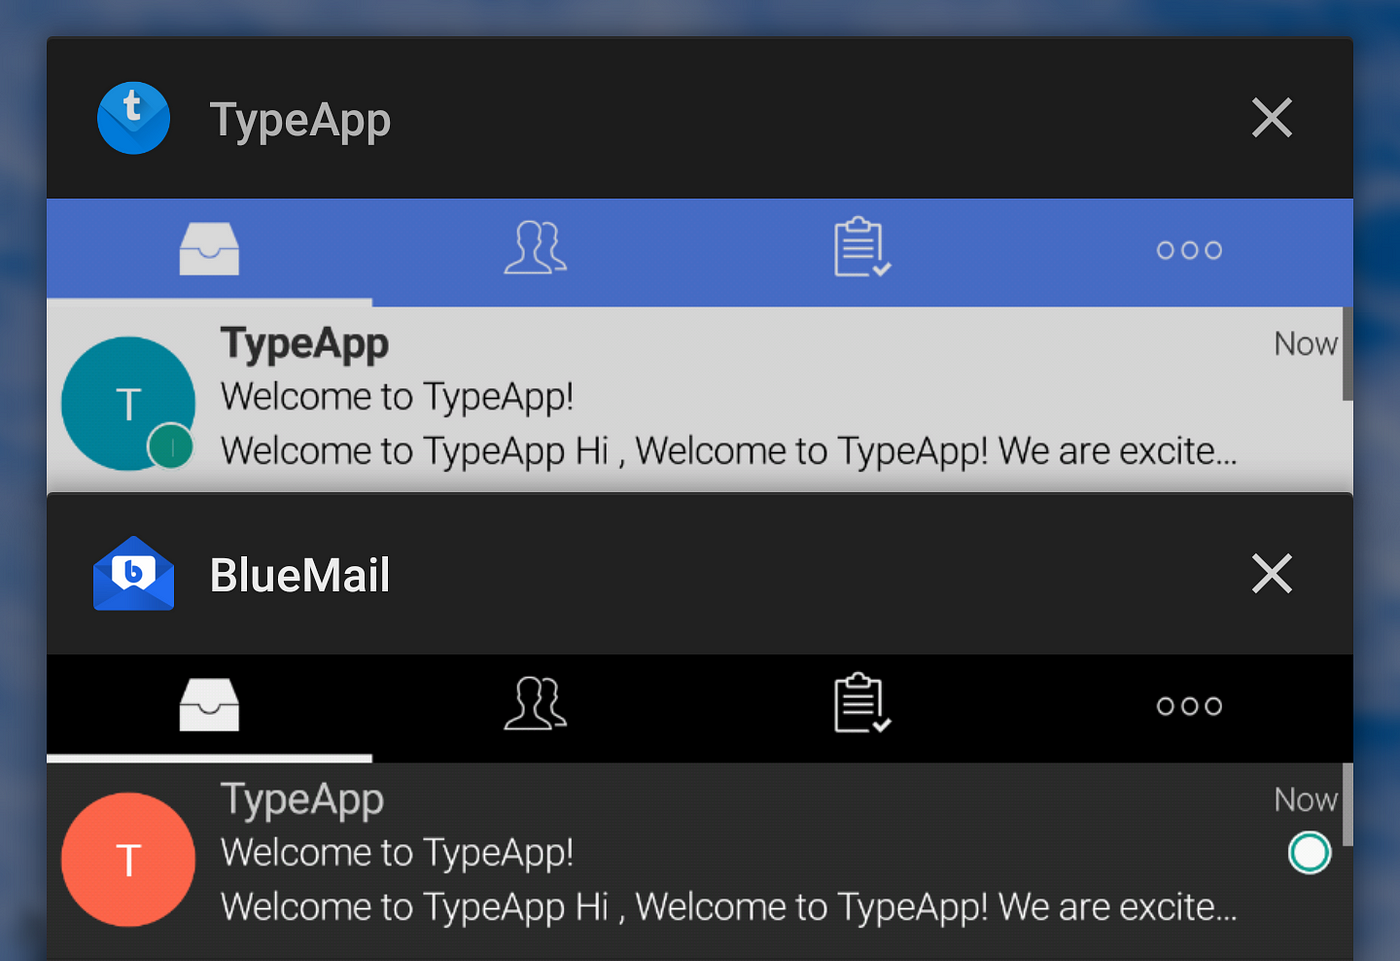Open the tasks clipboard tab in TypeApp
Viewport: 1400px width, 961px height.
click(862, 247)
